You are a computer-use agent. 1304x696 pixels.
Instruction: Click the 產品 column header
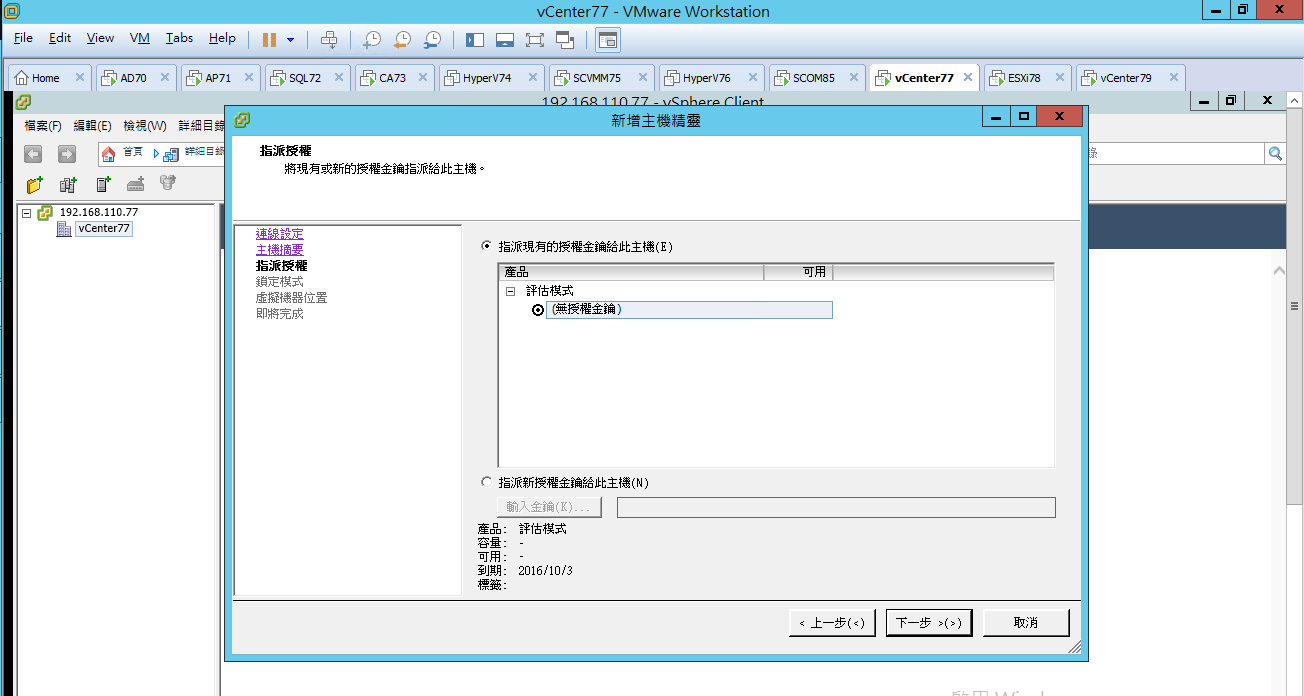pos(631,272)
